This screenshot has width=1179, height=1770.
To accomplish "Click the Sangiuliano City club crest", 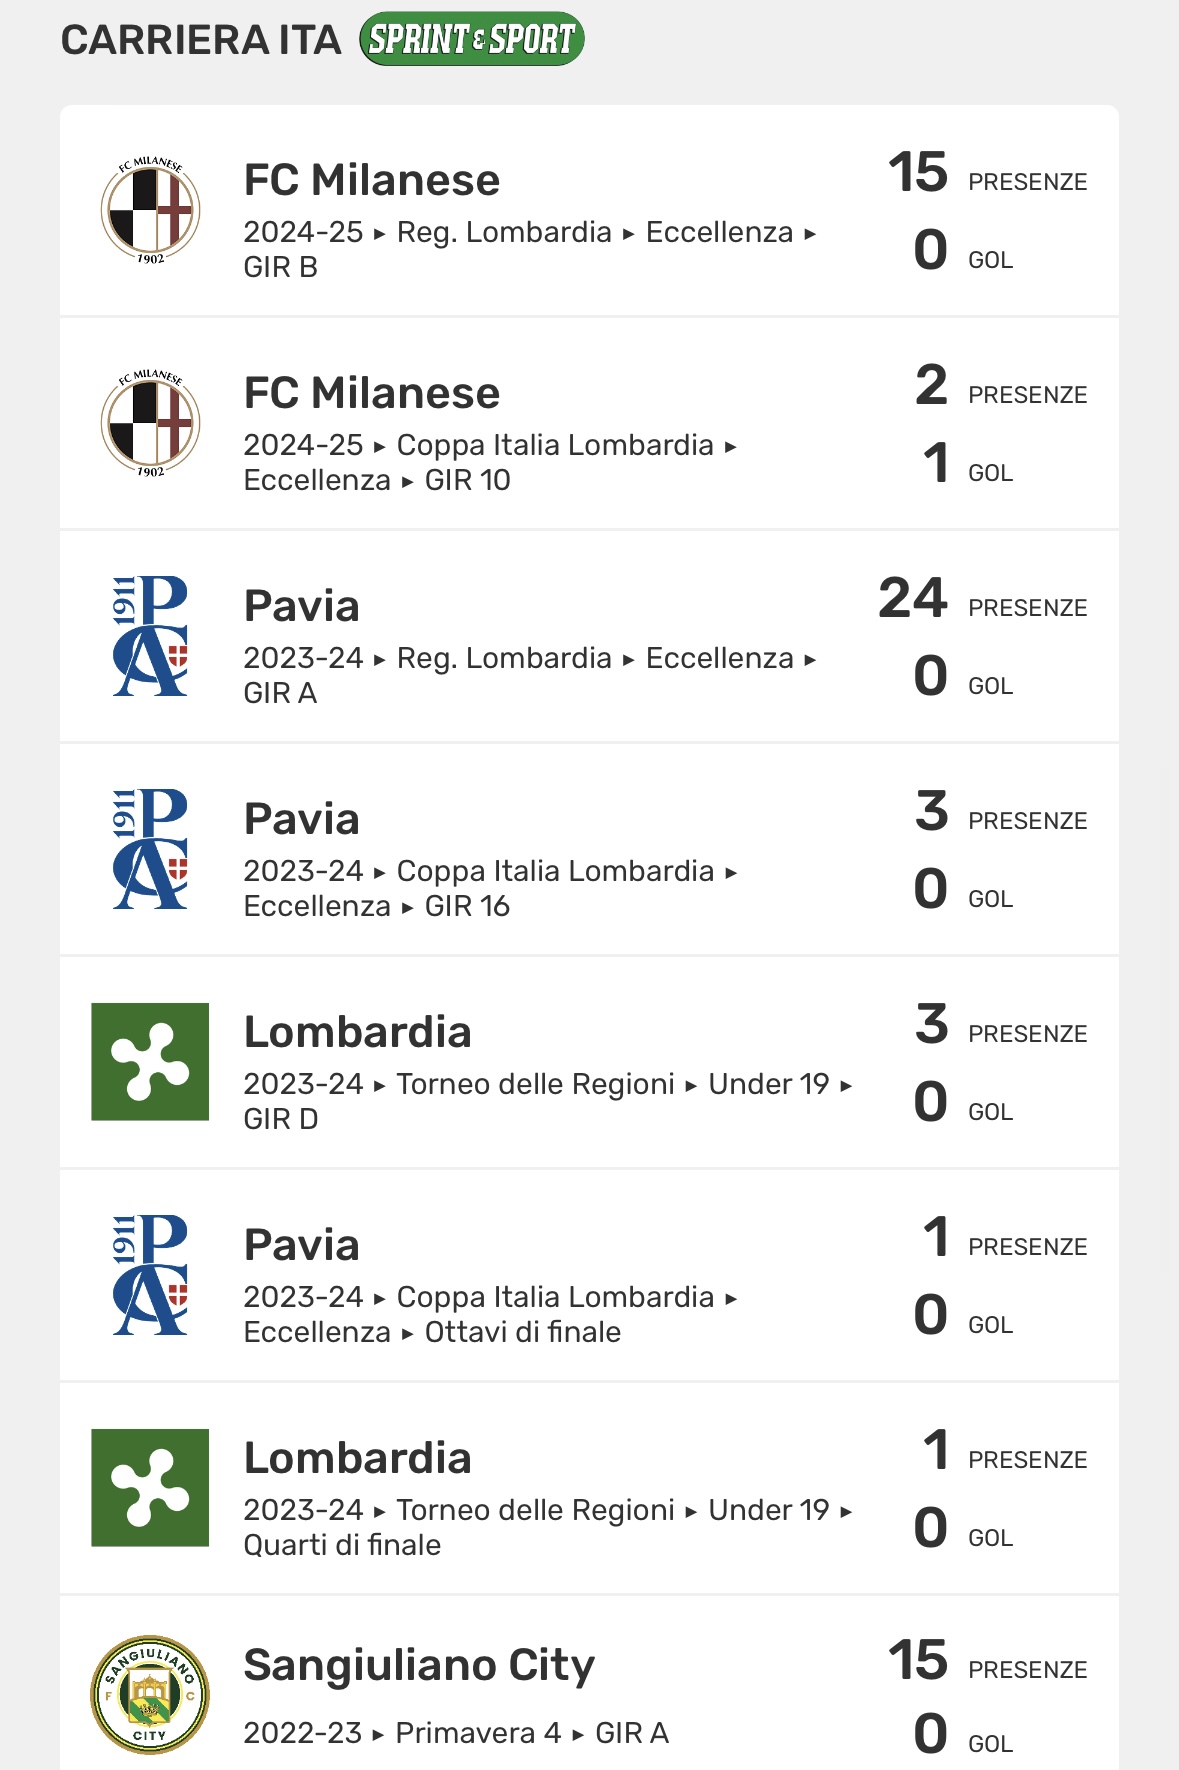I will pos(150,1695).
